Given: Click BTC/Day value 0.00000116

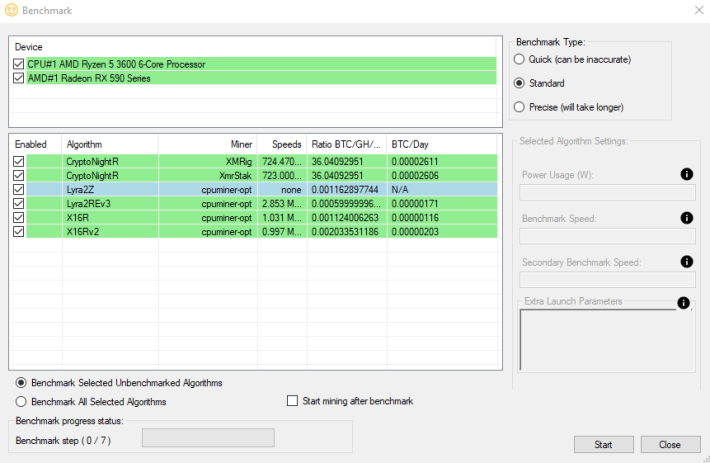Looking at the screenshot, I should pos(415,218).
